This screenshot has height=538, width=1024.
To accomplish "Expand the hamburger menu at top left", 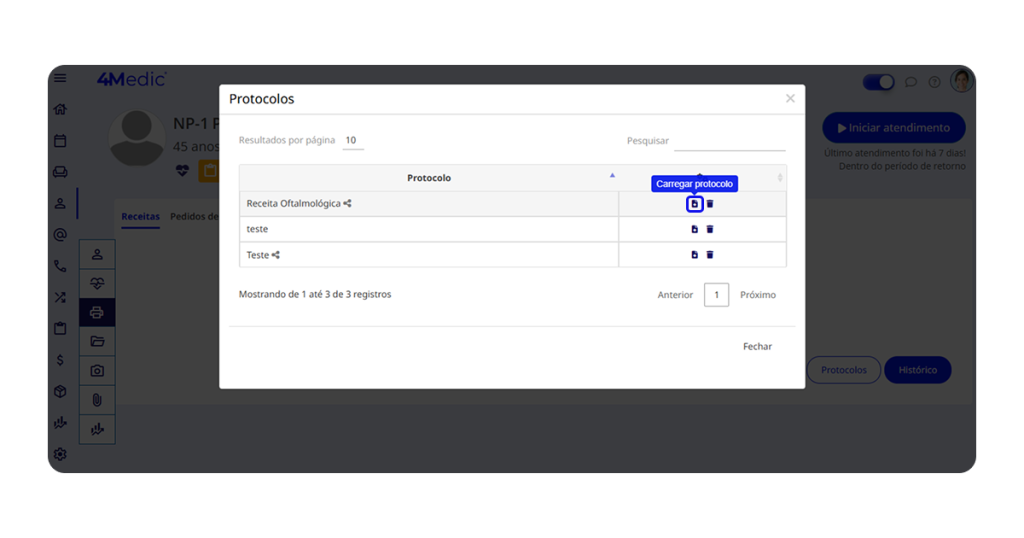I will click(x=60, y=79).
